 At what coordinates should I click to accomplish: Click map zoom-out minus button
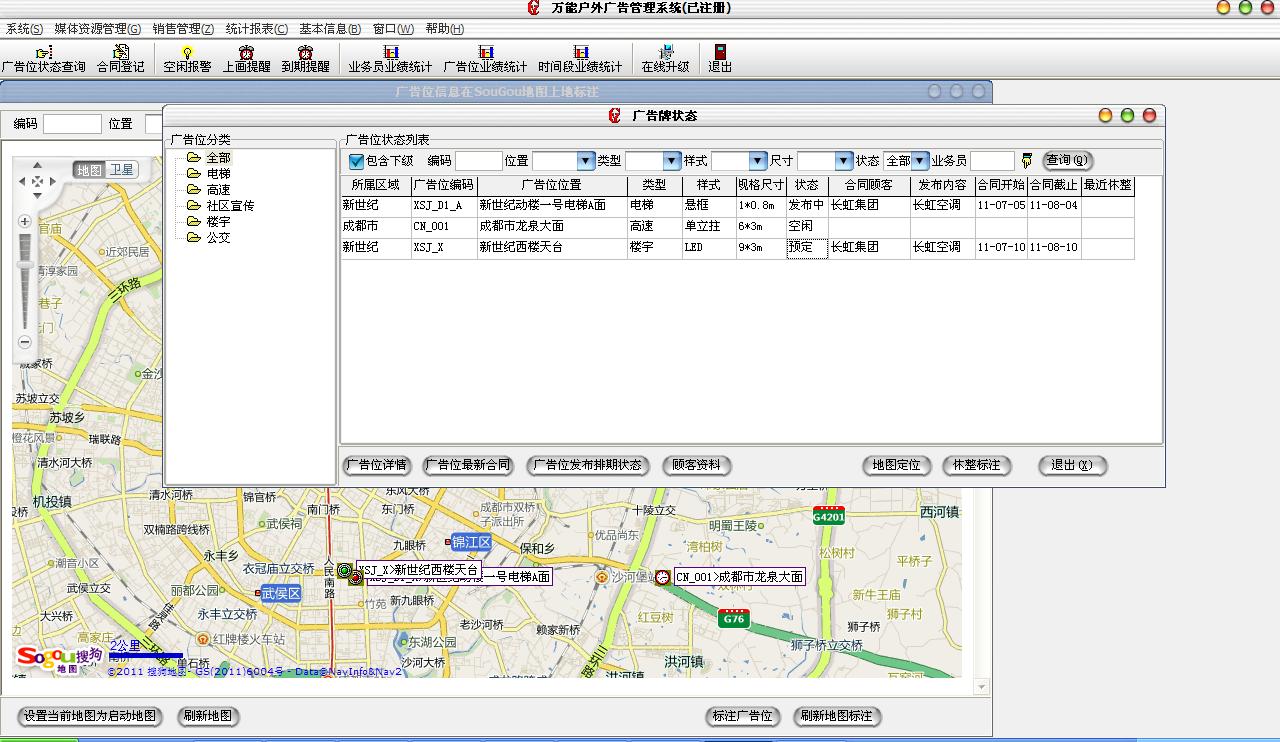click(x=25, y=342)
